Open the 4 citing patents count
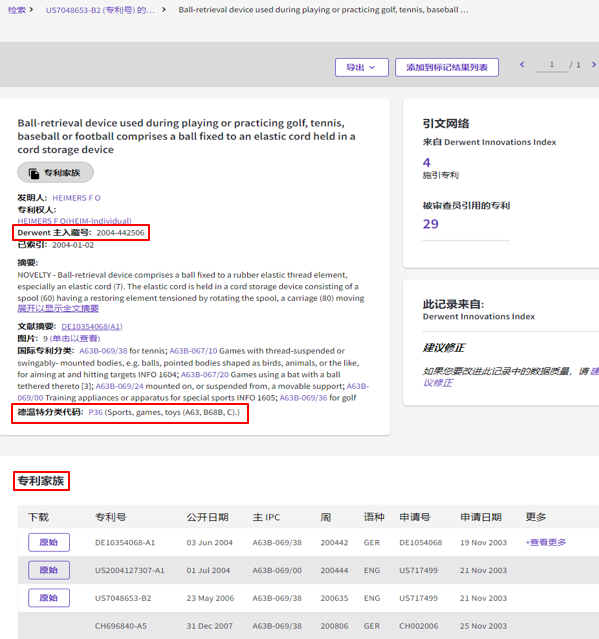Viewport: 599px width, 639px height. pyautogui.click(x=426, y=163)
